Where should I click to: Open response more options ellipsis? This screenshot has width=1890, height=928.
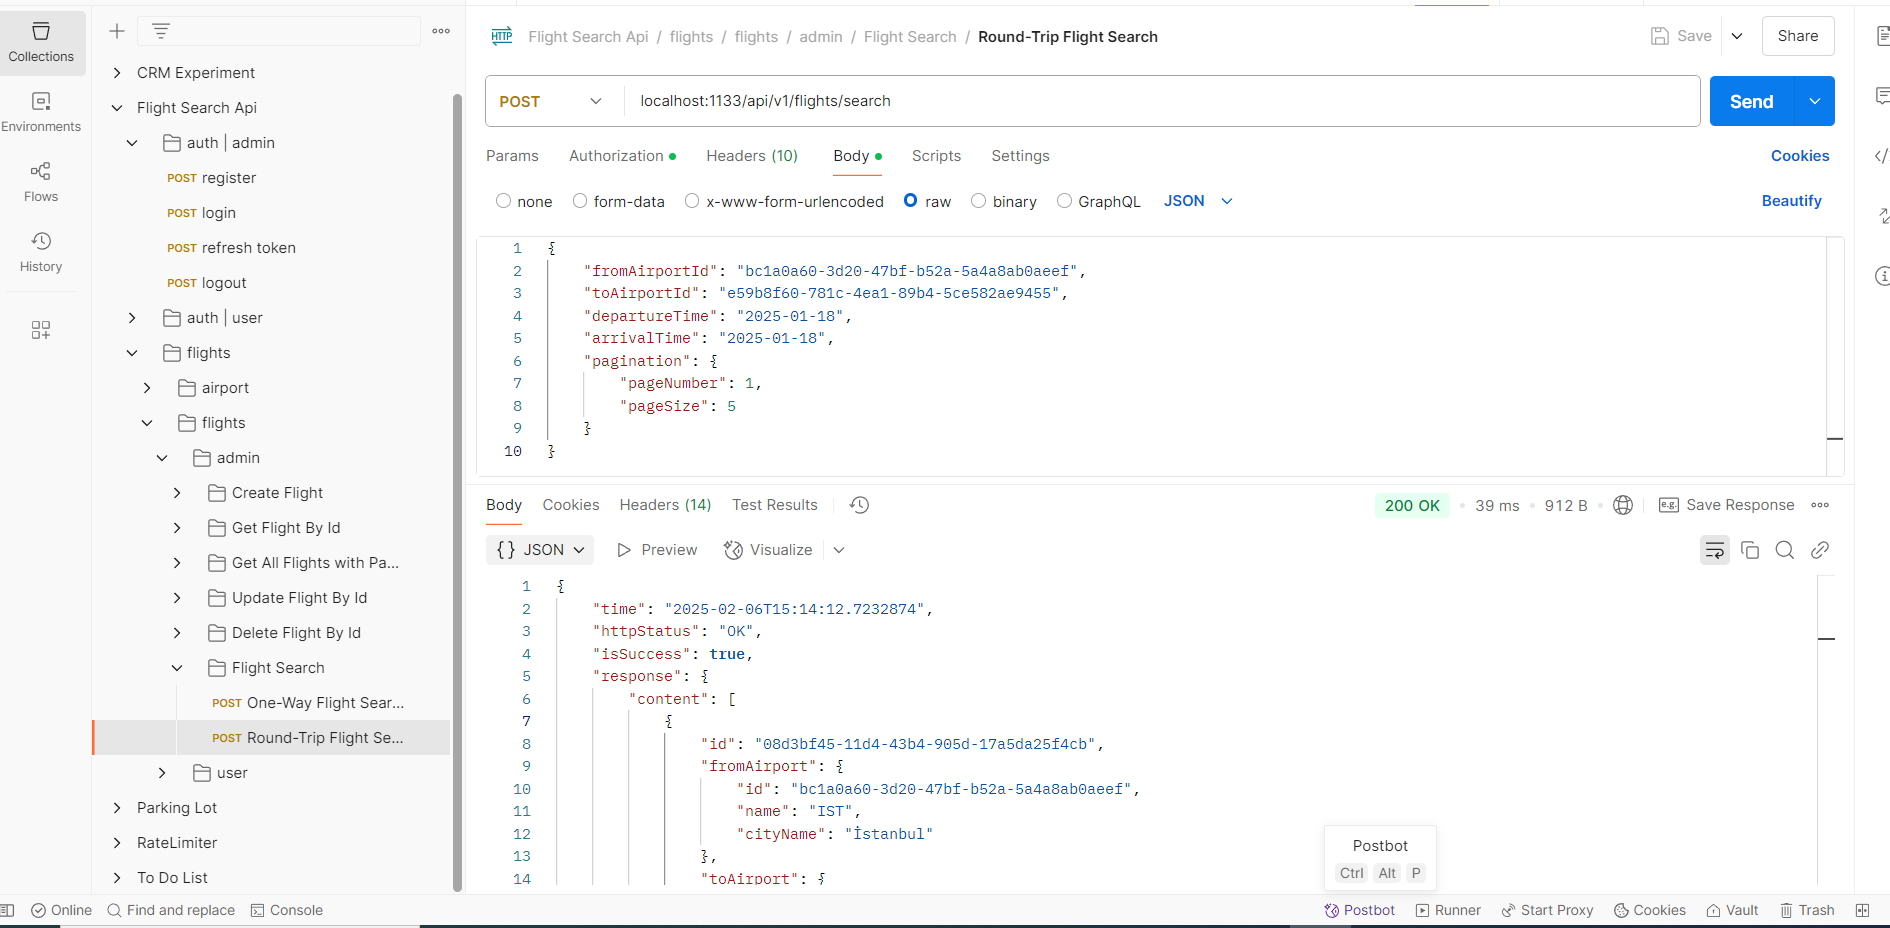(x=1820, y=505)
